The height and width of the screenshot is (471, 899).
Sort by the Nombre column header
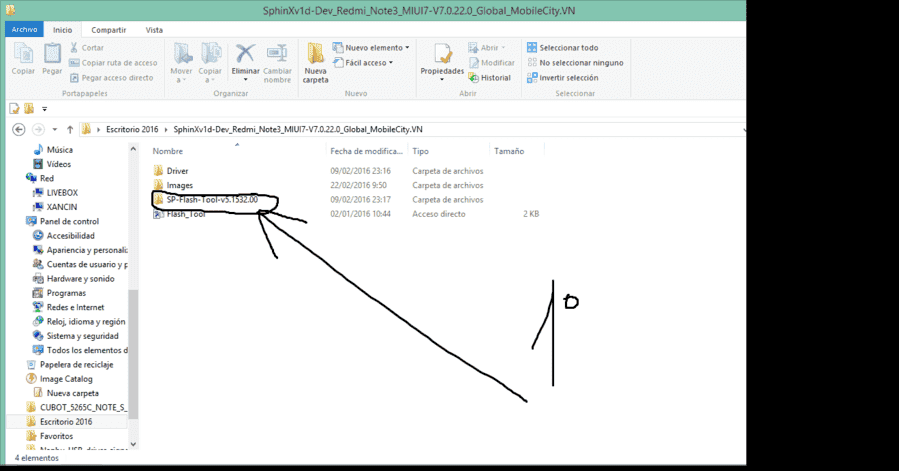(167, 151)
